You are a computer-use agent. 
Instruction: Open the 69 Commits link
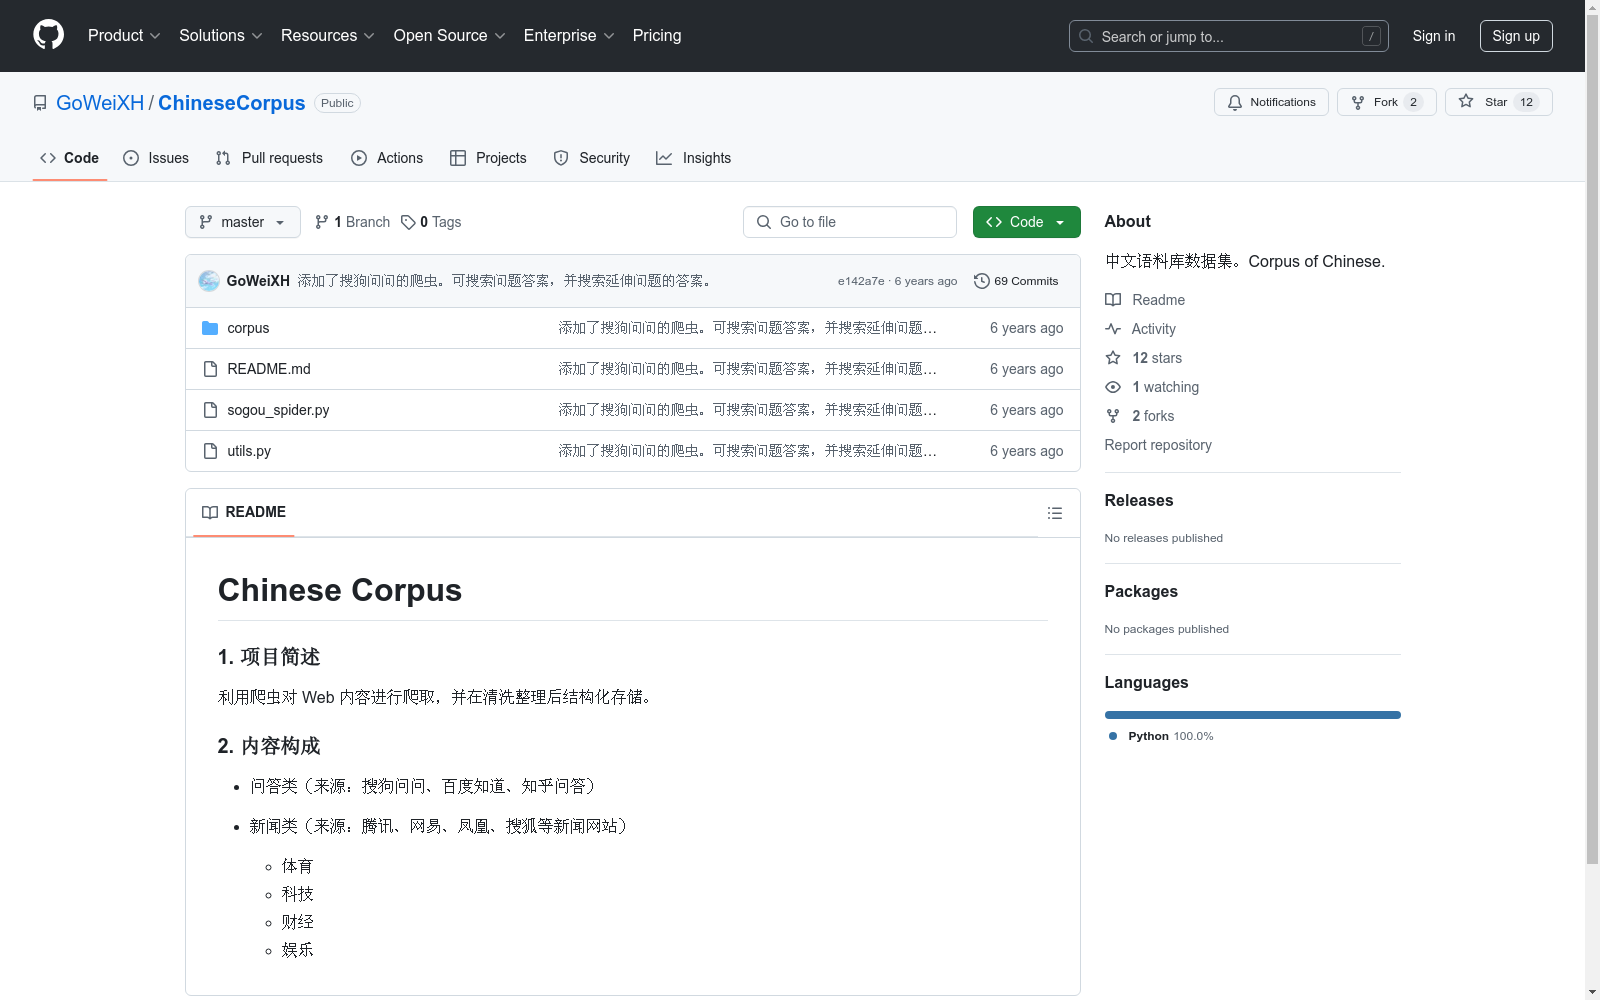pos(1016,281)
